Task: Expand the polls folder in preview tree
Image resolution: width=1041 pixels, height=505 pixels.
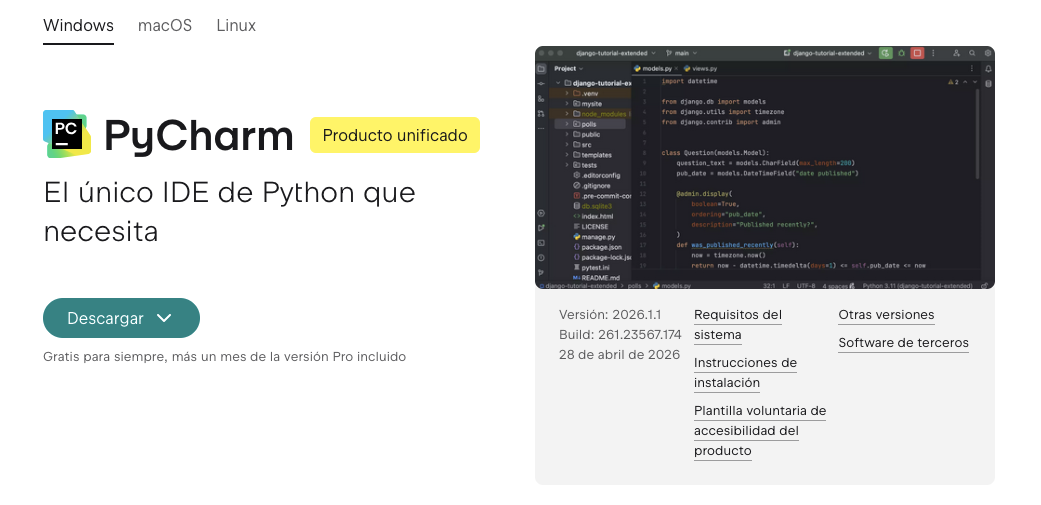Action: pyautogui.click(x=567, y=124)
